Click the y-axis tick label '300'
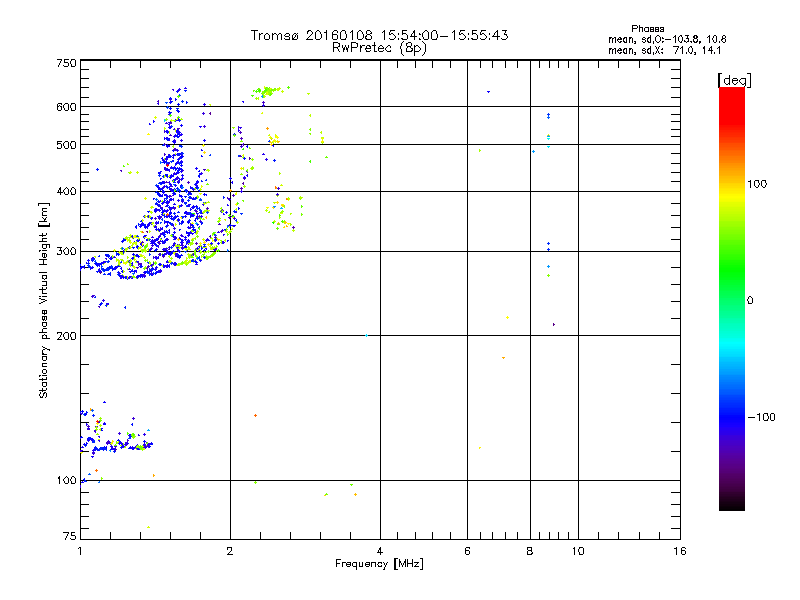The width and height of the screenshot is (800, 600). (66, 251)
